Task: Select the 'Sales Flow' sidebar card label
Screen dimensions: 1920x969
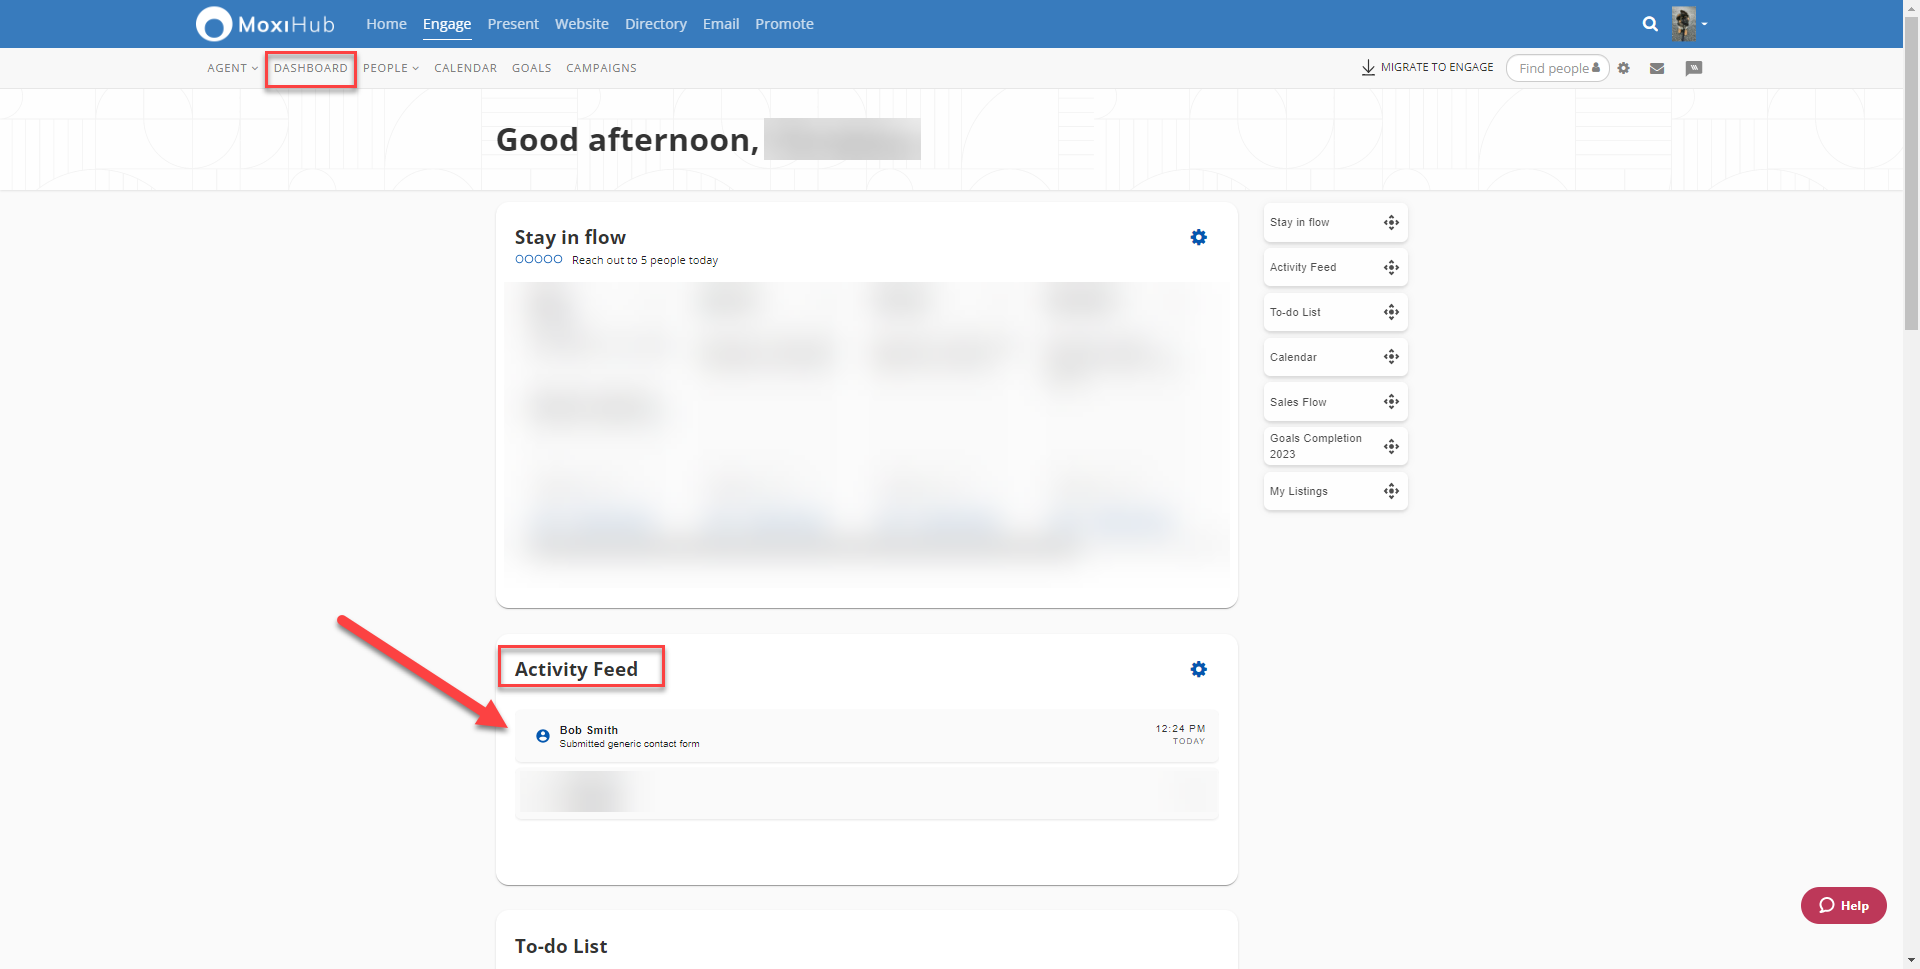Action: point(1298,402)
